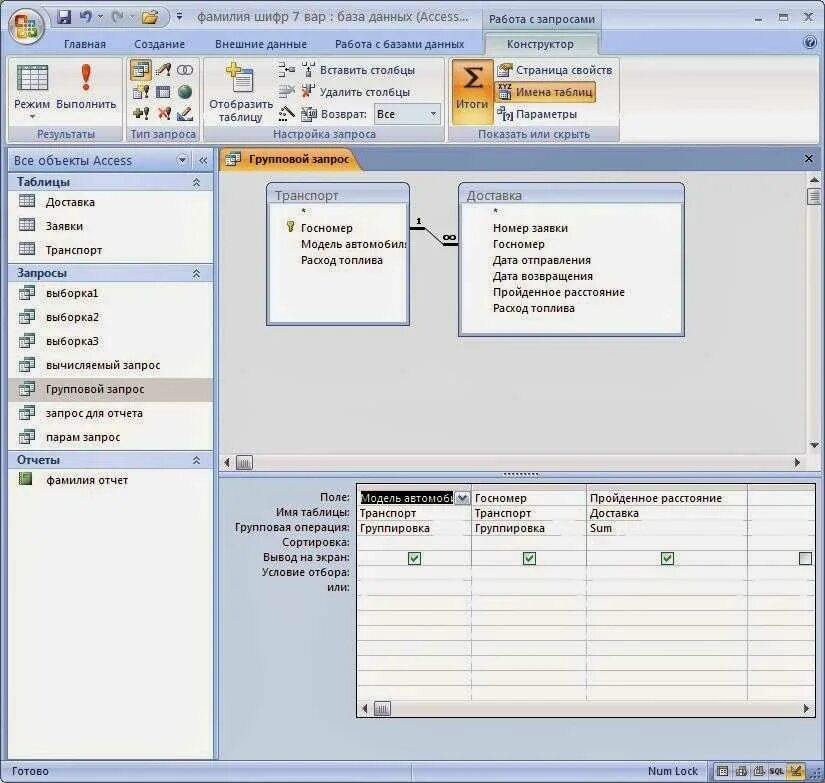The height and width of the screenshot is (783, 825).
Task: Open the Режим dropdown arrow
Action: click(x=32, y=116)
